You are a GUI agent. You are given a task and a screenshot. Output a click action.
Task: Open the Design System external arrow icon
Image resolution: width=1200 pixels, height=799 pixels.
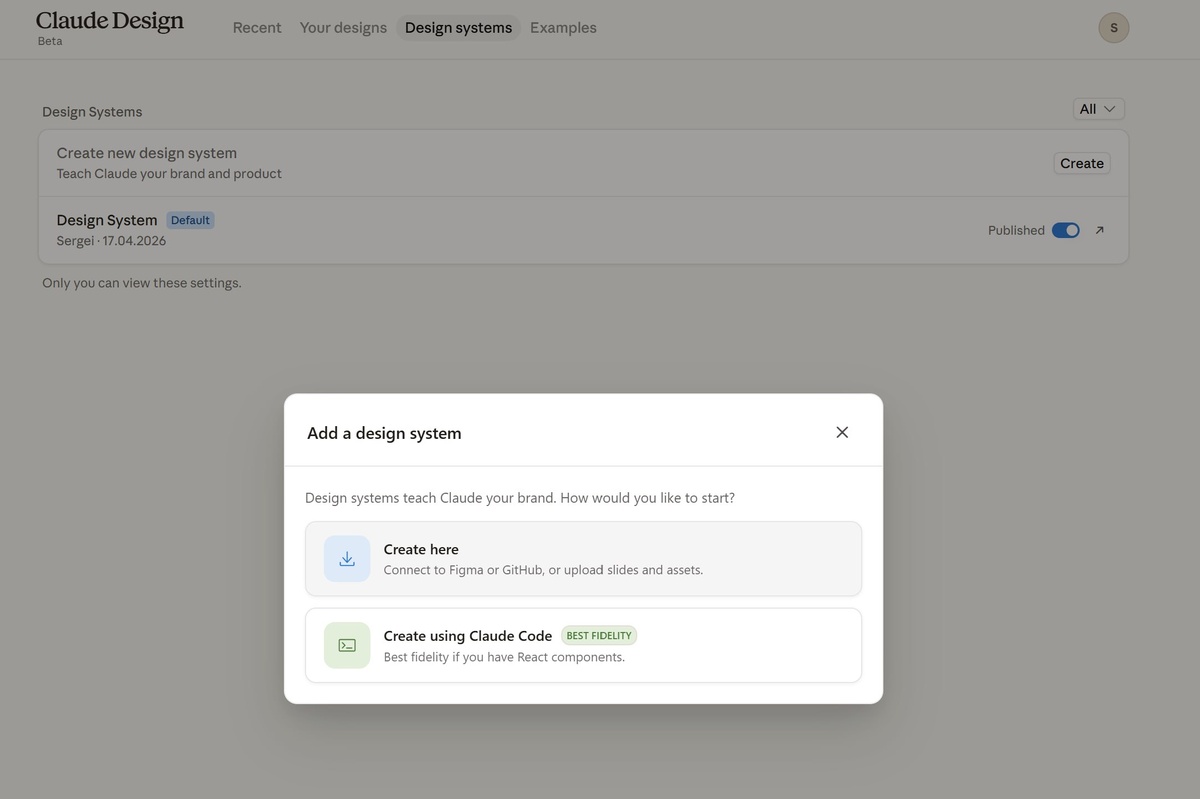point(1100,230)
